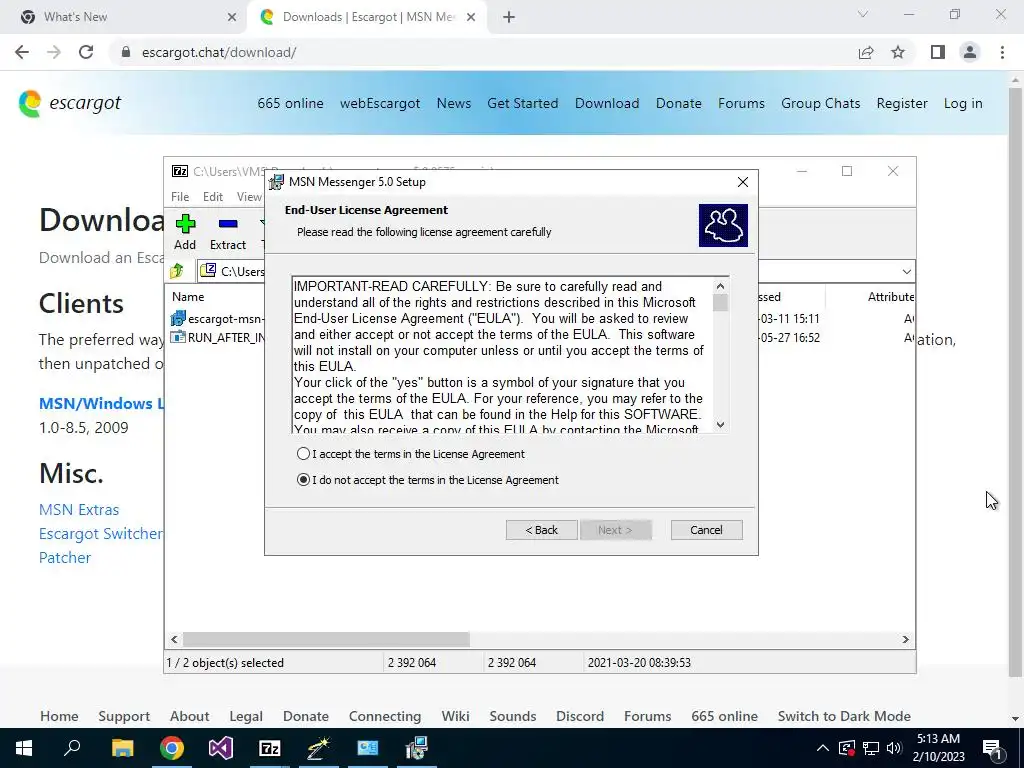1024x768 pixels.
Task: Open the webEscargot nav link
Action: (380, 103)
